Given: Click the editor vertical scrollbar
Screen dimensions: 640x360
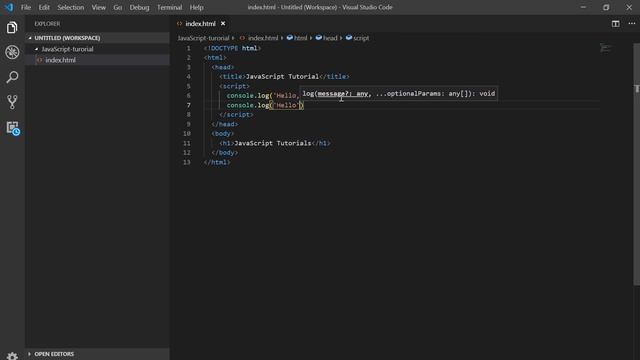Looking at the screenshot, I should tap(636, 163).
